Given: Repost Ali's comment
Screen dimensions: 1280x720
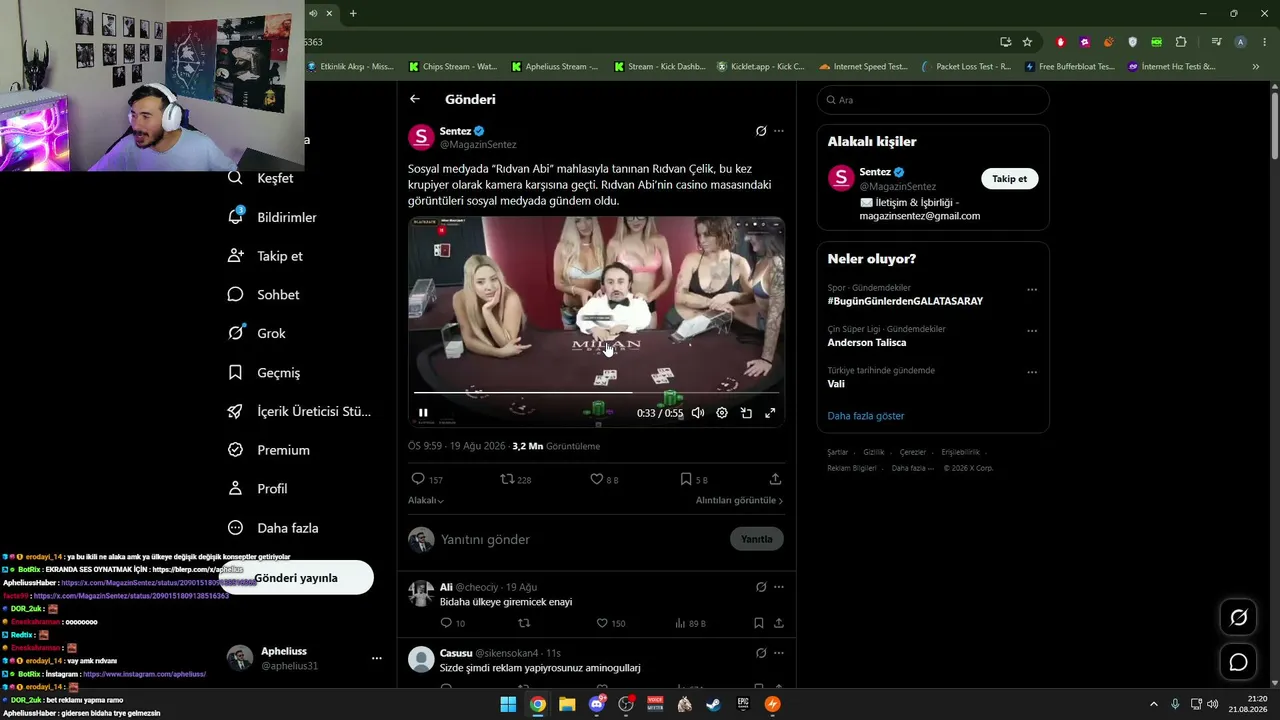Looking at the screenshot, I should [522, 623].
